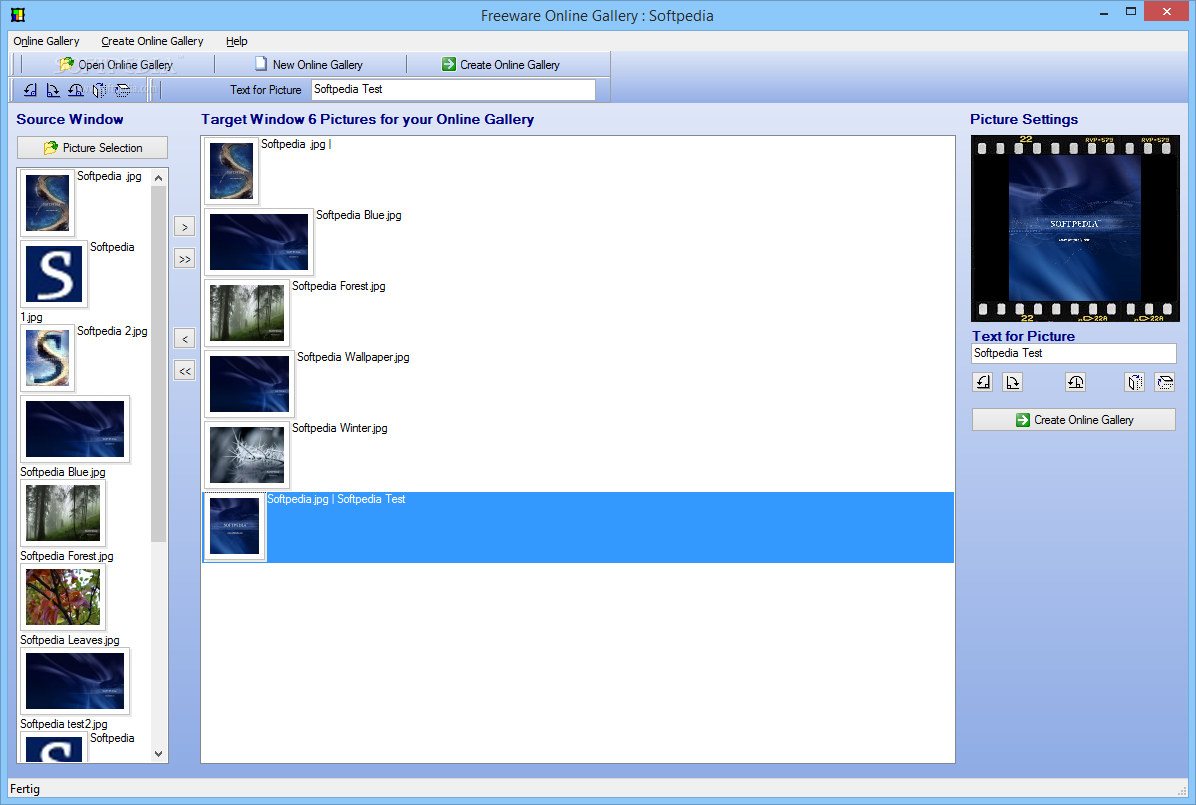Click Create Online Gallery button under Picture Settings

click(1074, 420)
